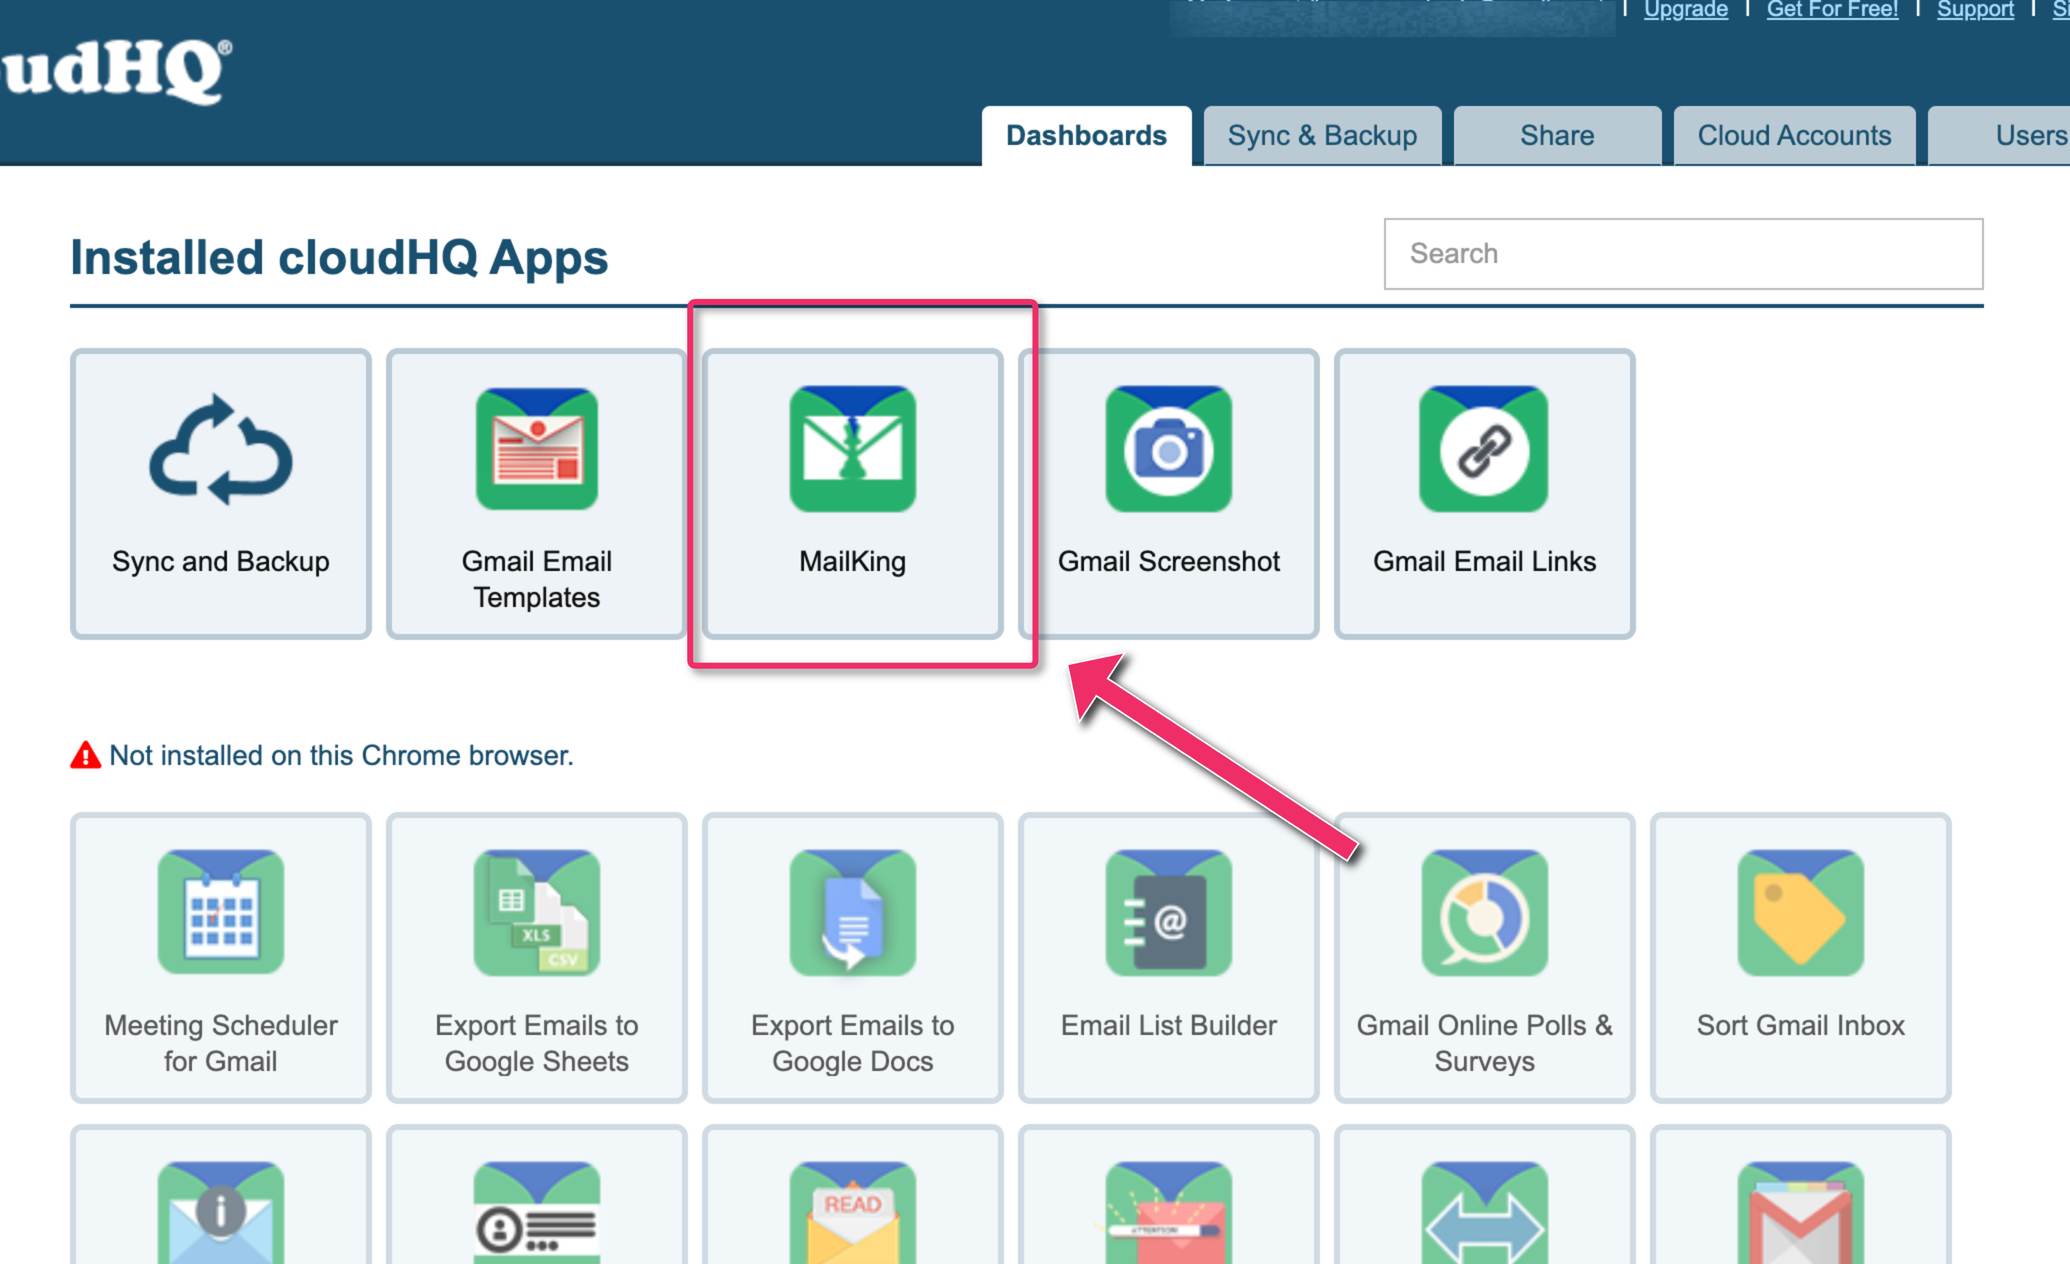The width and height of the screenshot is (2070, 1264).
Task: Click the 'Installed cloudHQ Apps' heading
Action: click(x=339, y=258)
